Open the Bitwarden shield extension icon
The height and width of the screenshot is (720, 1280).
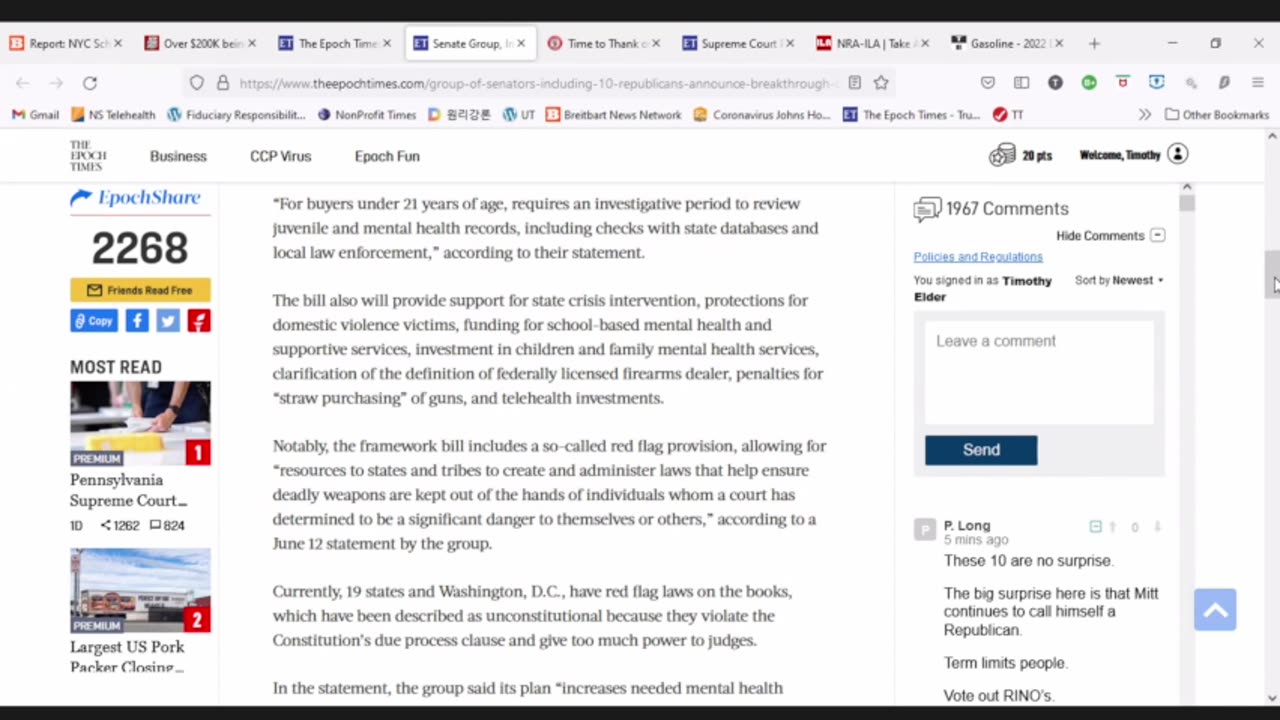click(x=1157, y=83)
